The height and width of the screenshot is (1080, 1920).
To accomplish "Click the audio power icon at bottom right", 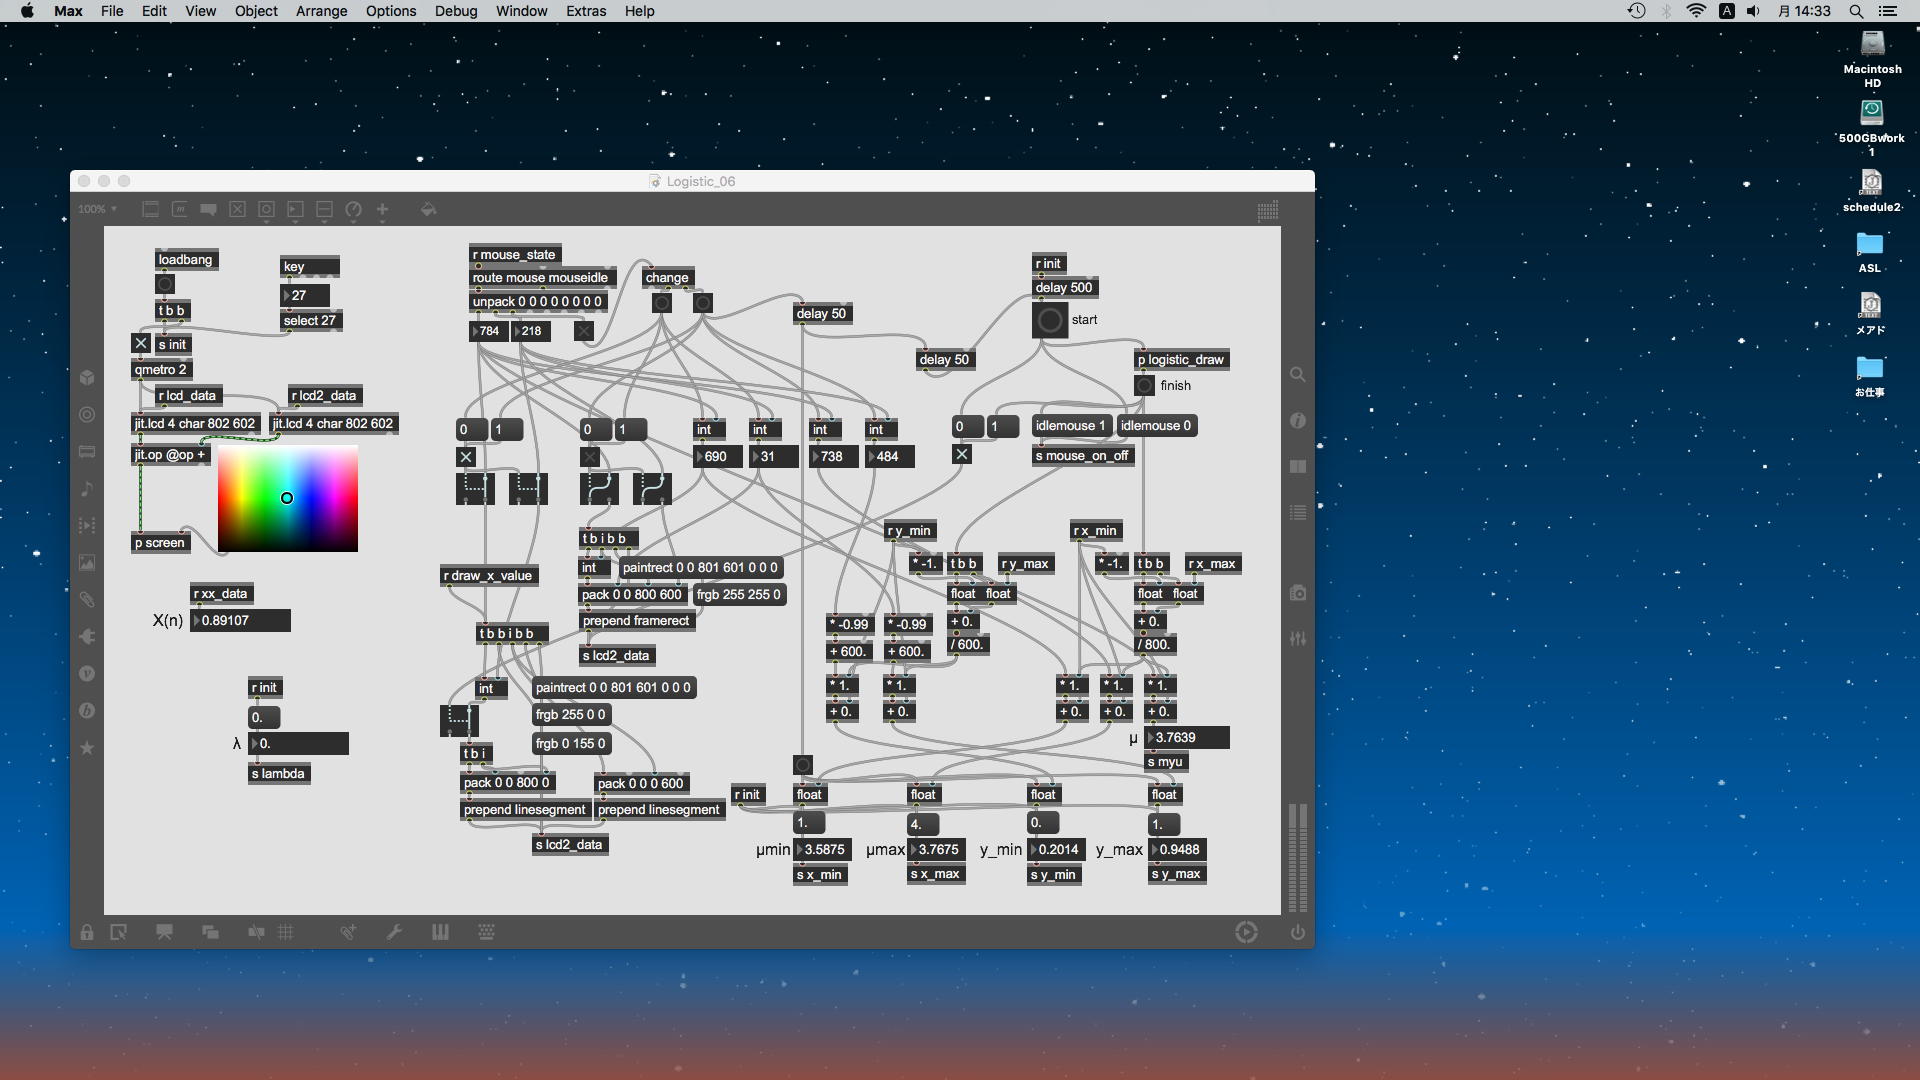I will pyautogui.click(x=1297, y=933).
